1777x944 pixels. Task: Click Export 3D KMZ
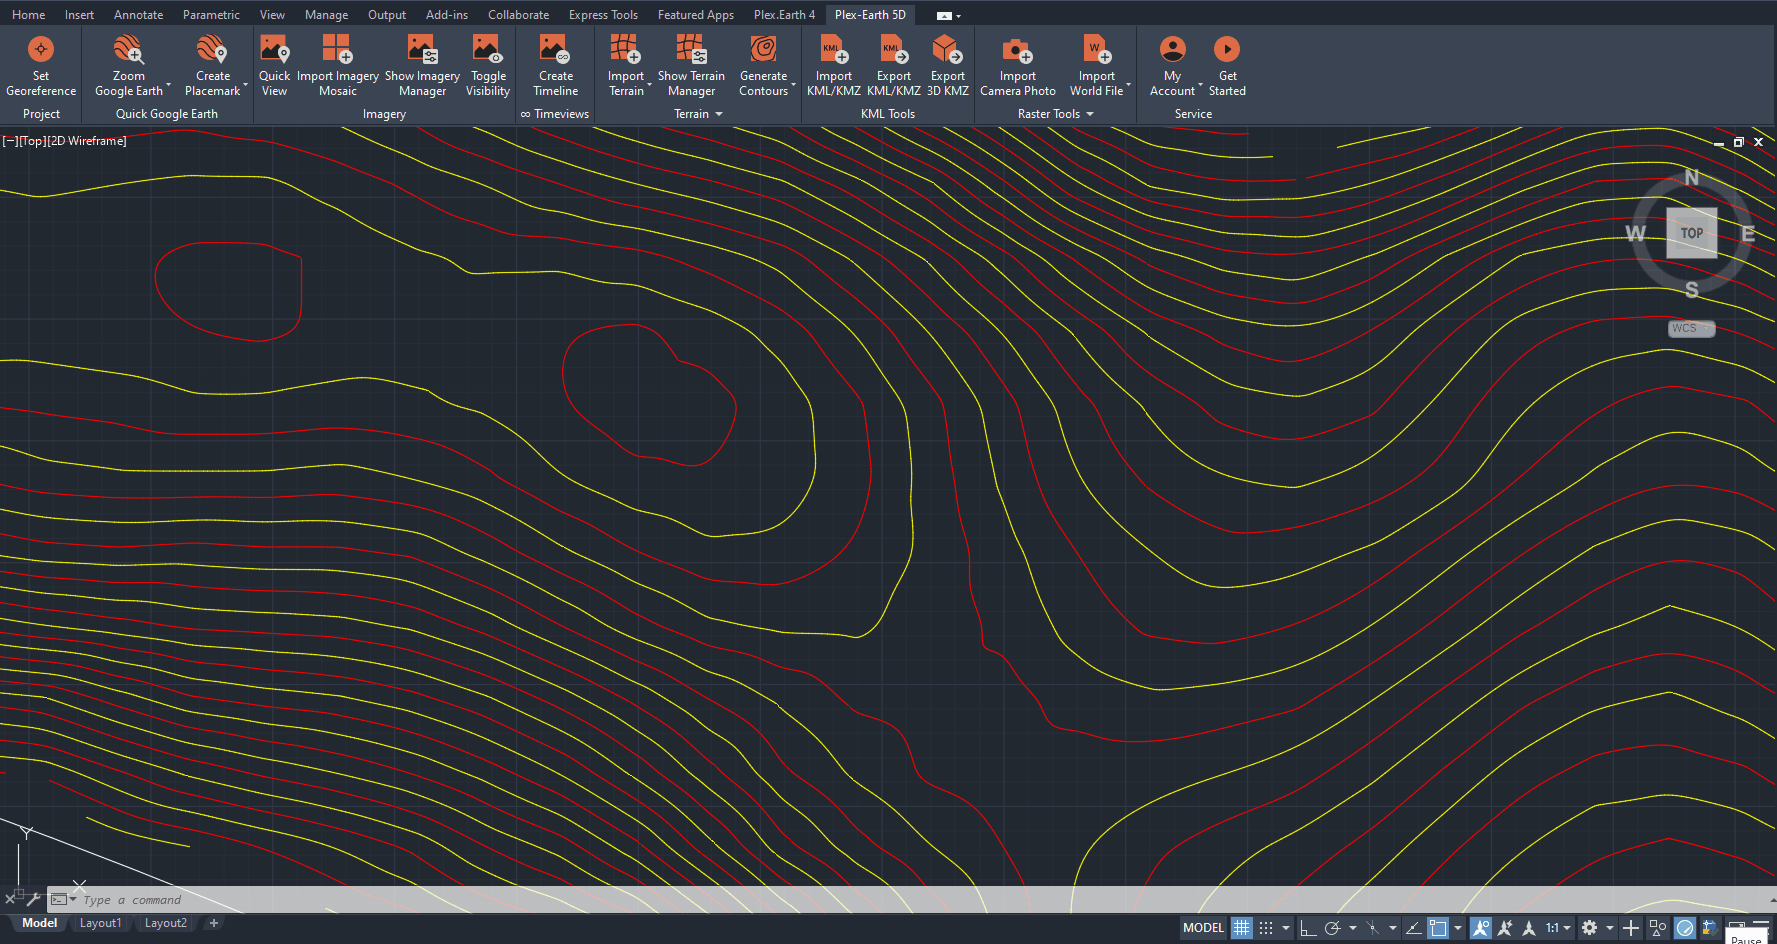point(948,66)
